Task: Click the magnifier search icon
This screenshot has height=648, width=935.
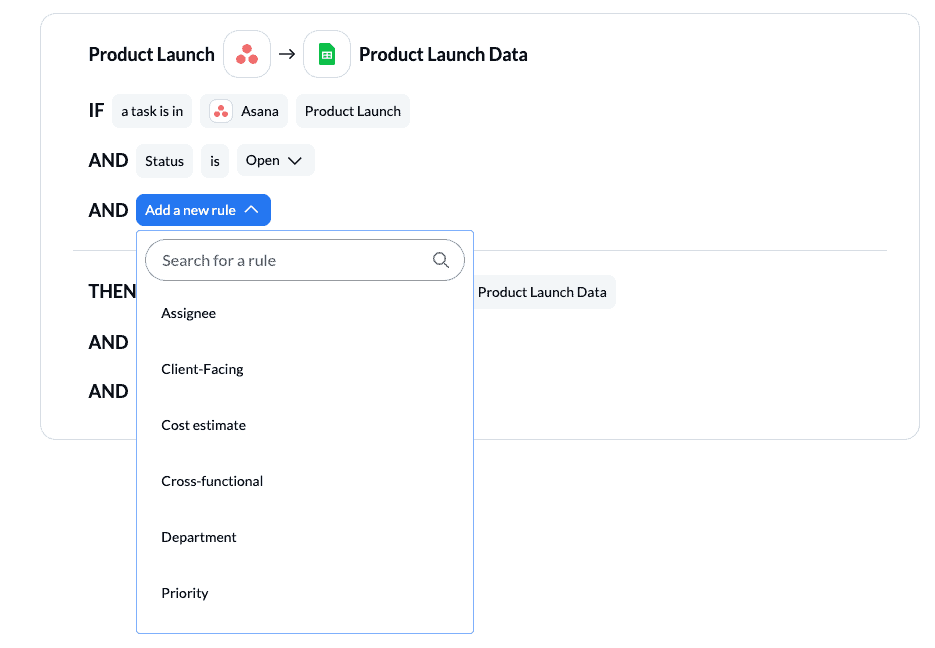Action: 441,260
